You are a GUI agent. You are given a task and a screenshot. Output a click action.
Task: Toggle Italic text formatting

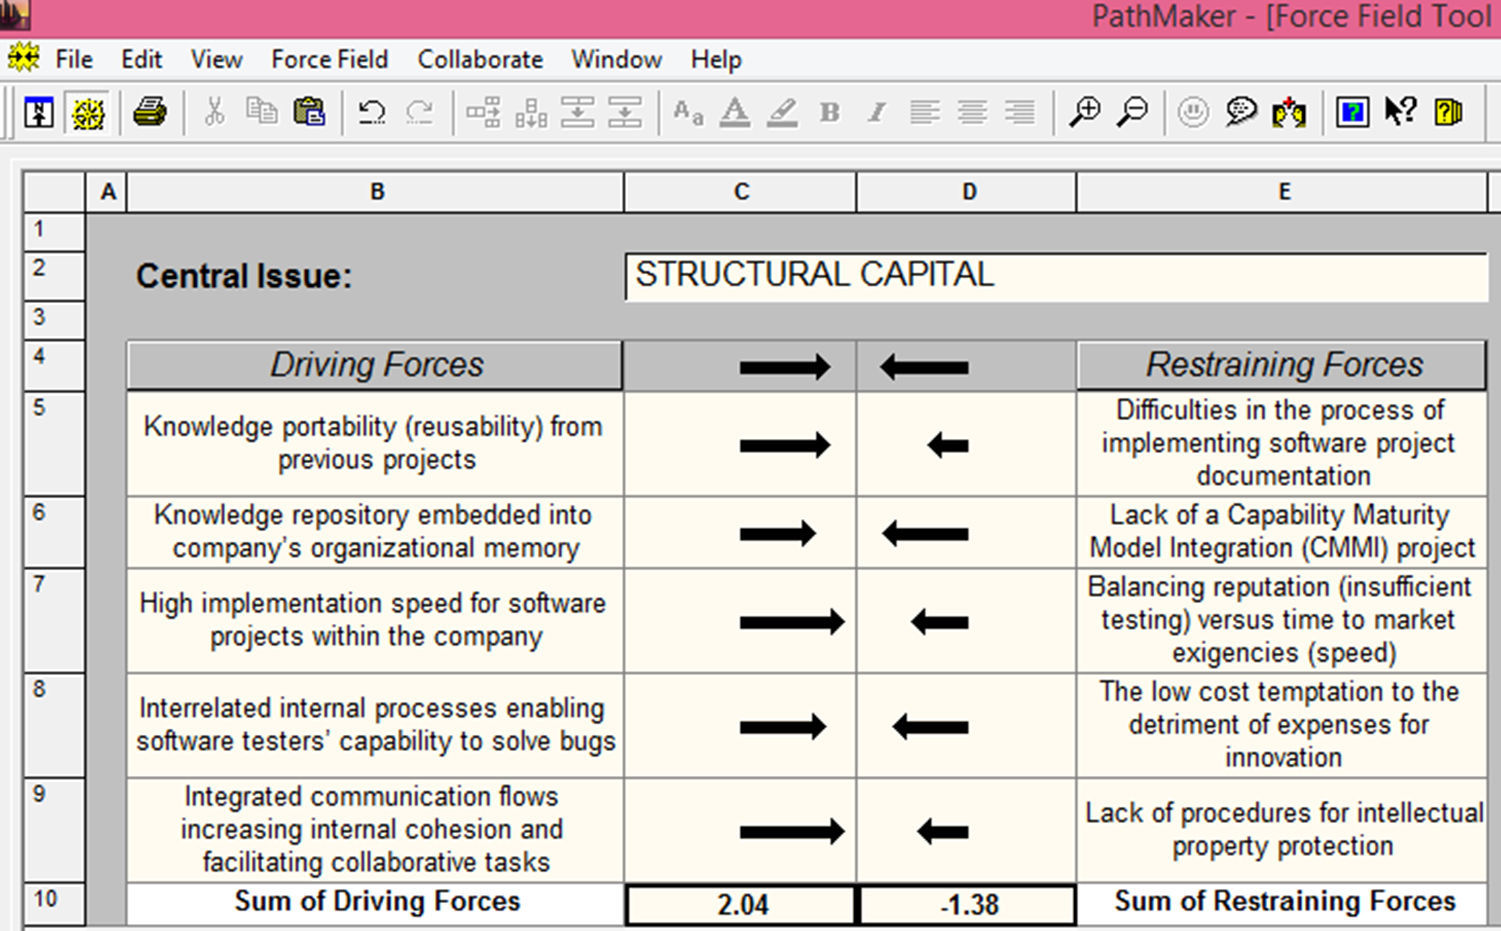point(877,113)
